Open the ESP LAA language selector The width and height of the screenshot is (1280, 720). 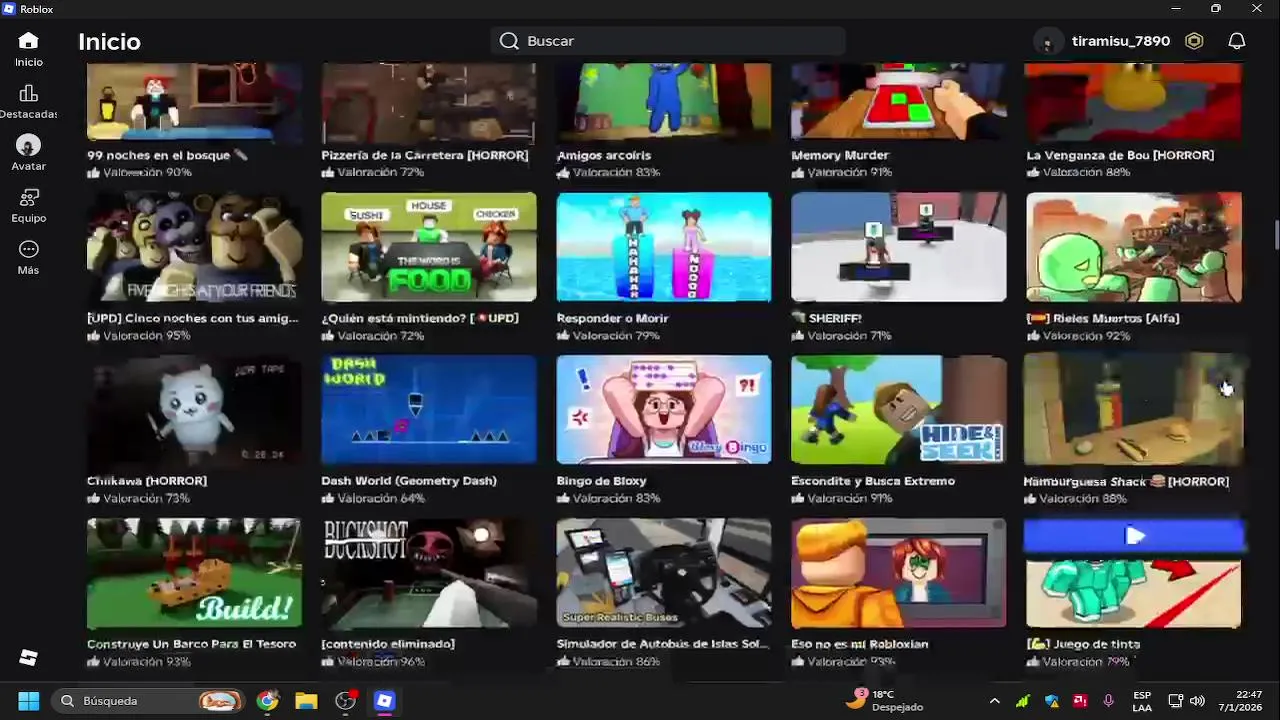click(x=1142, y=701)
